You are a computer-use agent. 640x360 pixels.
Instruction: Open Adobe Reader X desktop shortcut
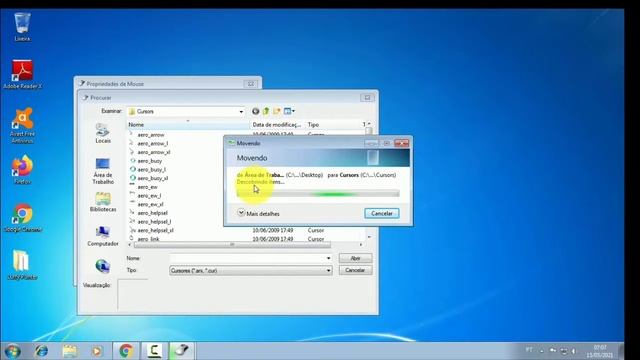22,74
